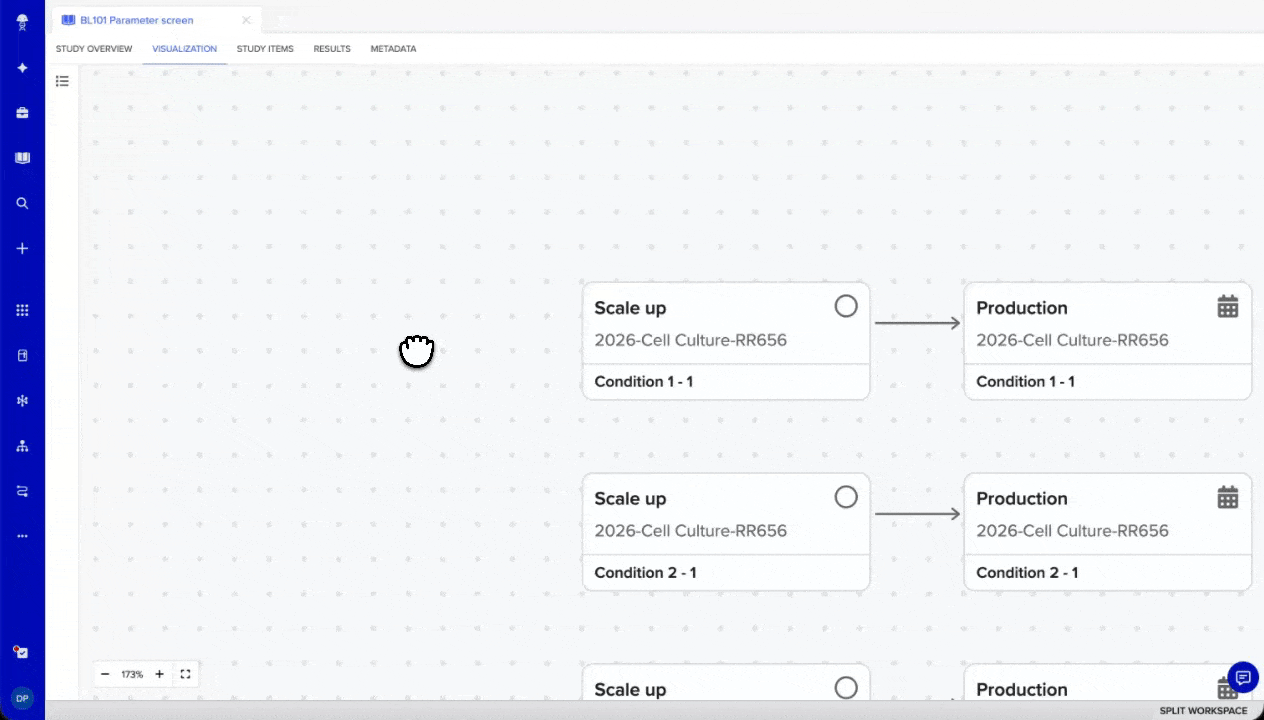Open the DP user profile avatar
This screenshot has width=1264, height=720.
(22, 698)
